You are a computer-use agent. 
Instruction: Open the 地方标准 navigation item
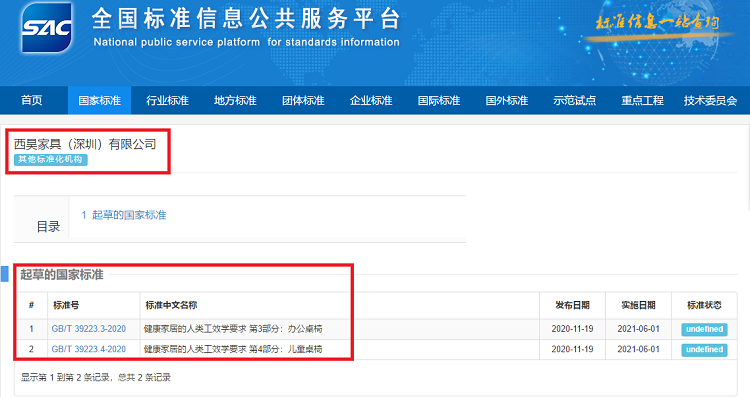235,100
